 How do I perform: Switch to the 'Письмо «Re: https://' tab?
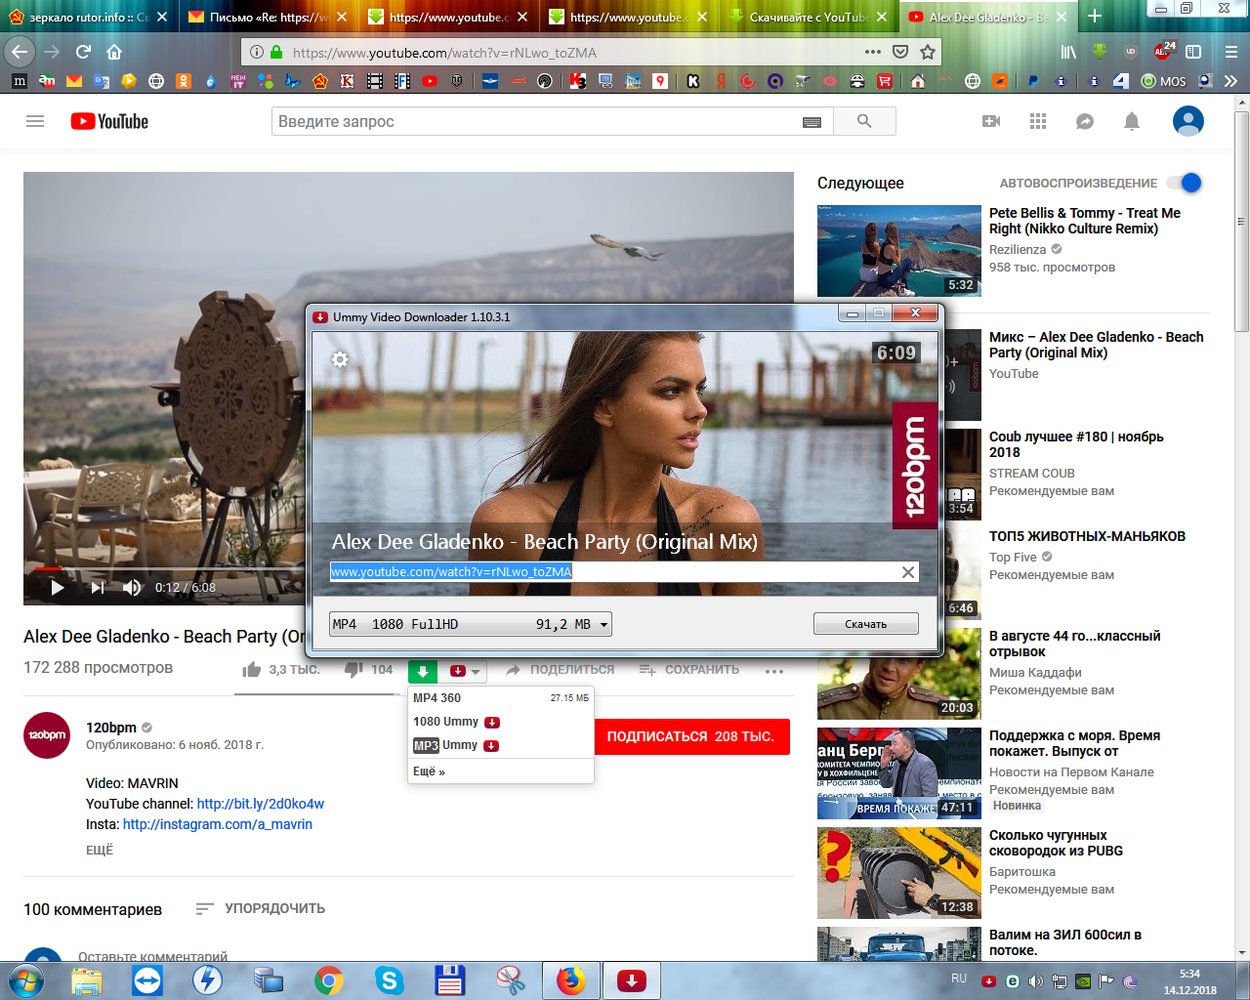(x=268, y=17)
